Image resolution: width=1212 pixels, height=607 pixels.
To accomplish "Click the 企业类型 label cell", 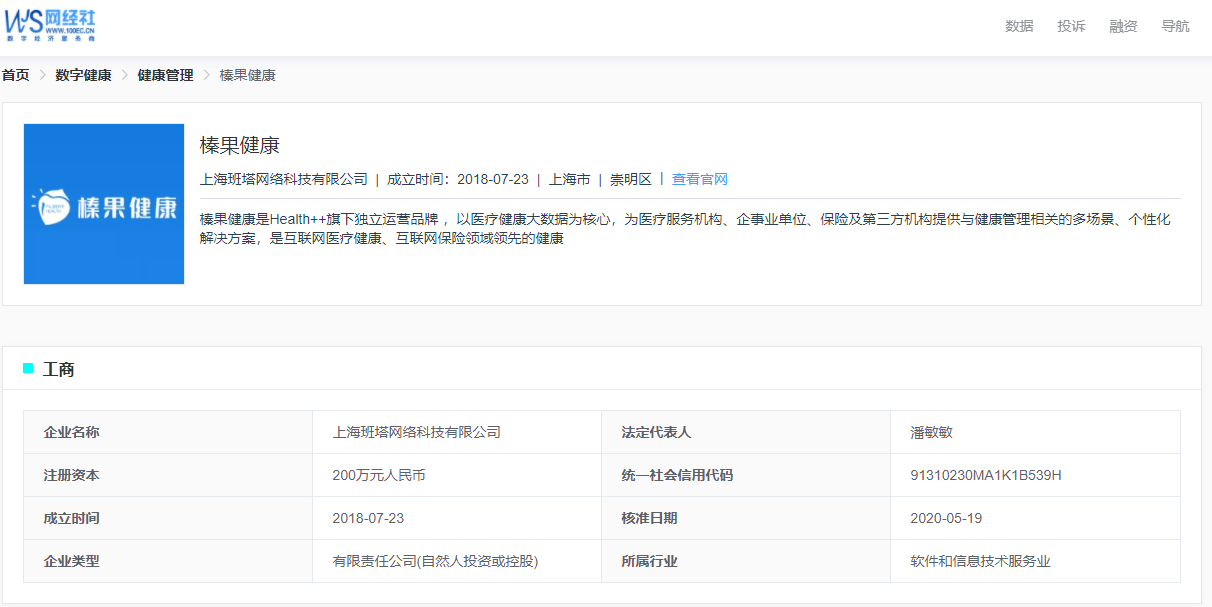I will tap(168, 561).
